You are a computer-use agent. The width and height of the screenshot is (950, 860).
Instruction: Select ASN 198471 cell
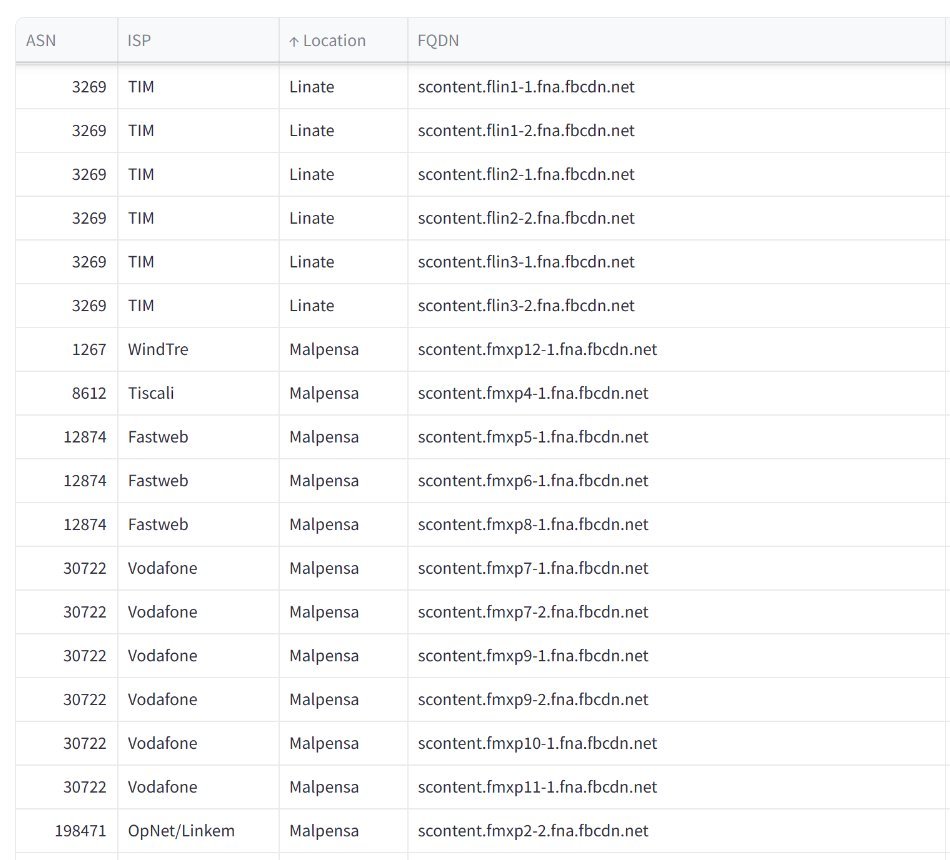click(x=81, y=831)
